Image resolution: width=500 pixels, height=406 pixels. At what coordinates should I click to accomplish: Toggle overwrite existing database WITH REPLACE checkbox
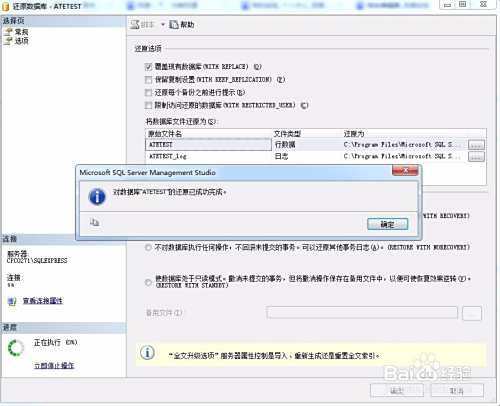coord(148,67)
